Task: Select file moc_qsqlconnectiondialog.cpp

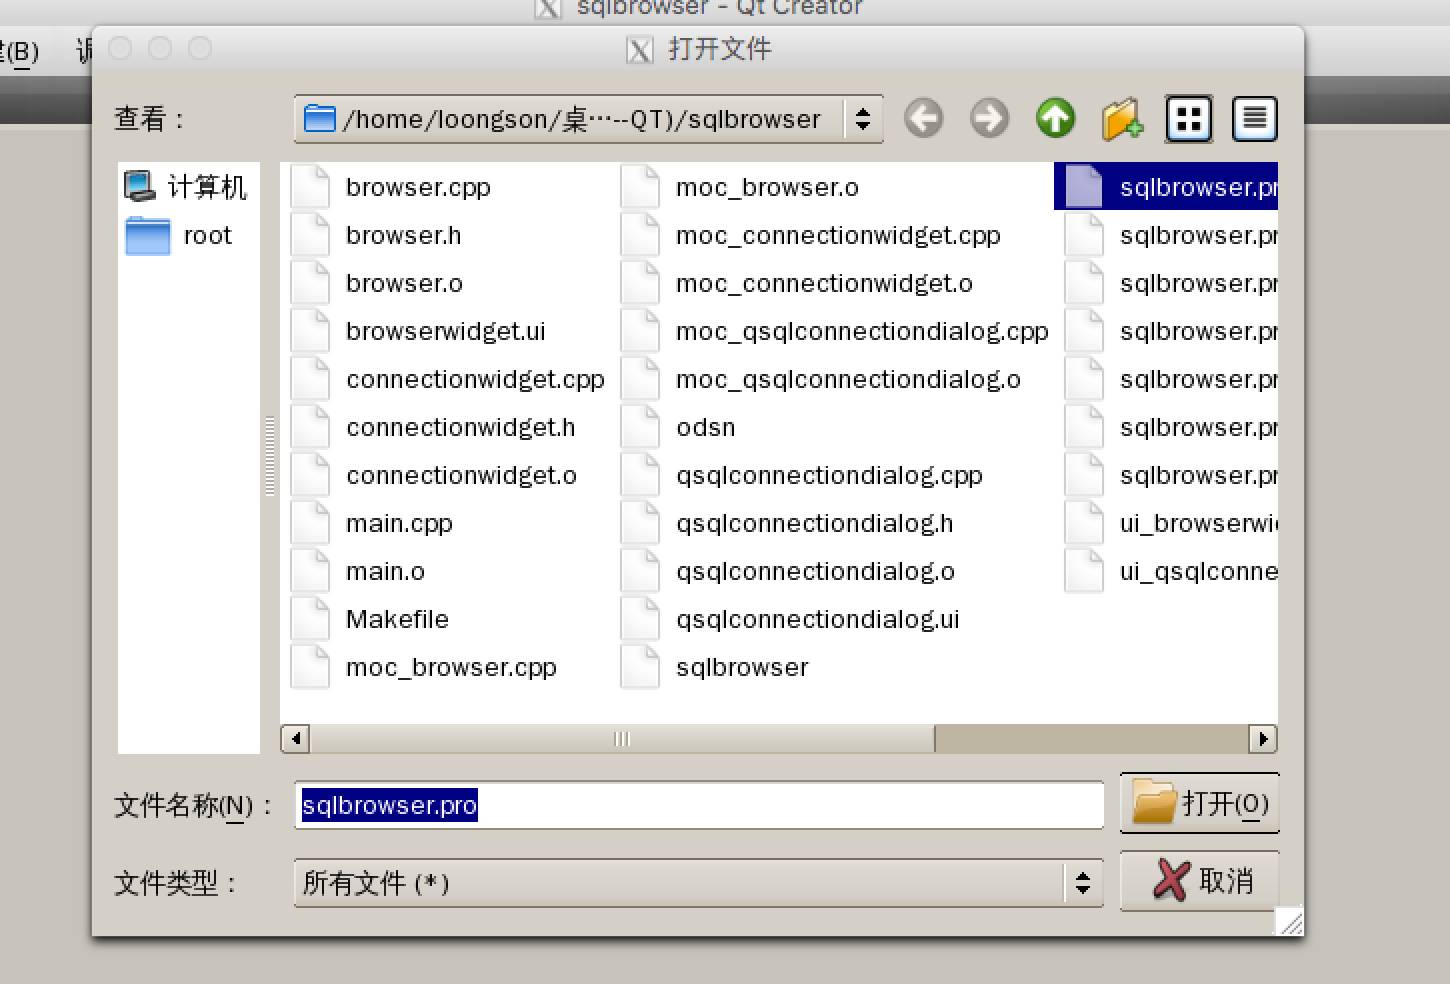Action: tap(862, 331)
